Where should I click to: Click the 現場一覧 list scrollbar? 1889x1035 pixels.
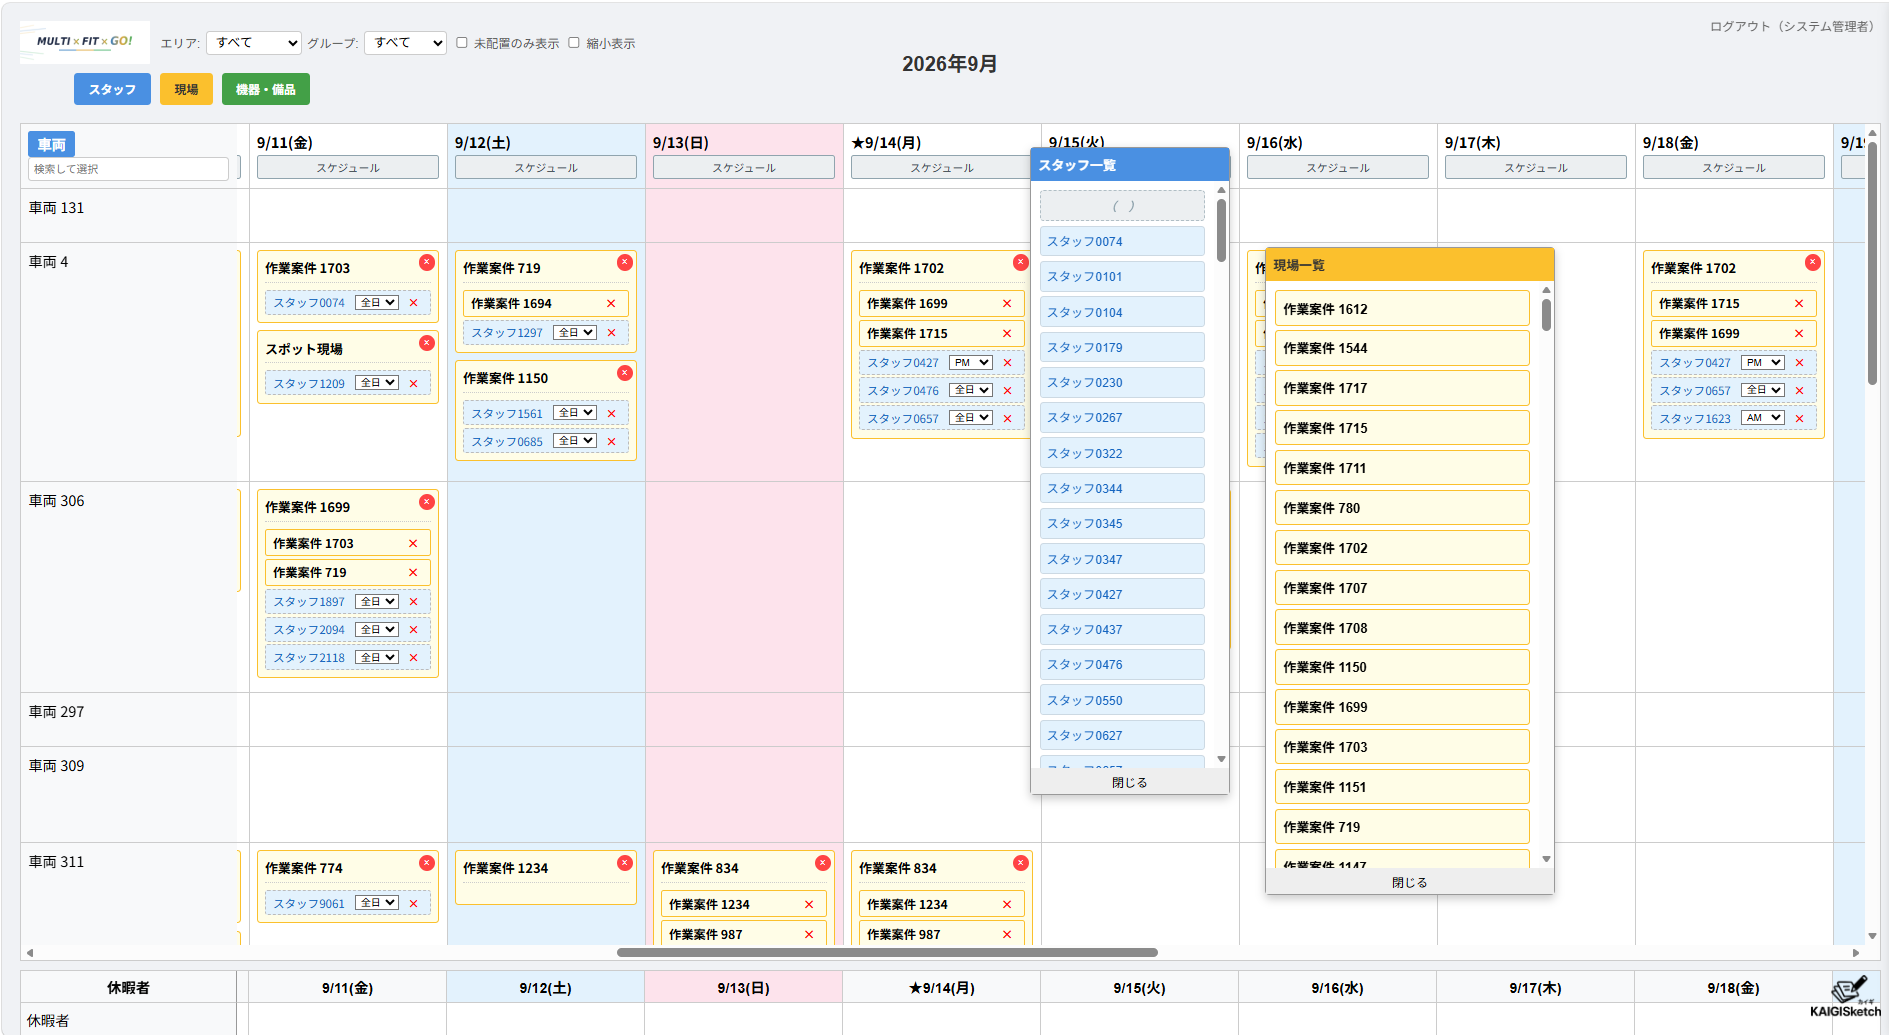tap(1546, 316)
